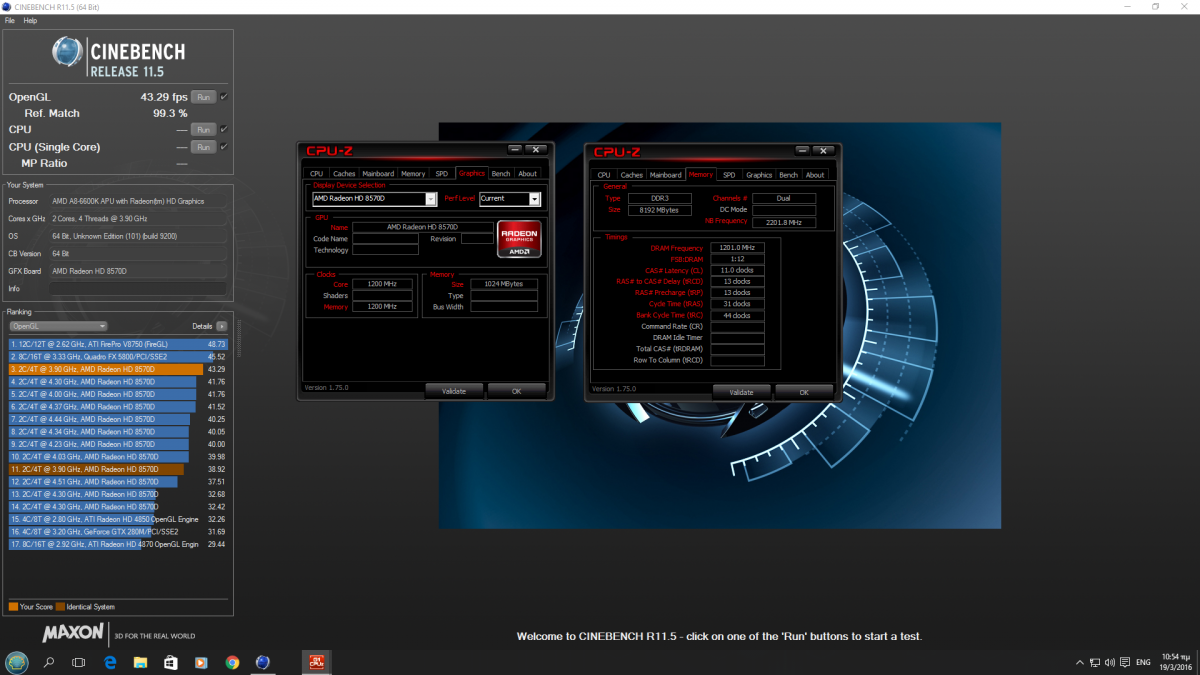
Task: Toggle the CPU test checkbox
Action: click(x=224, y=129)
